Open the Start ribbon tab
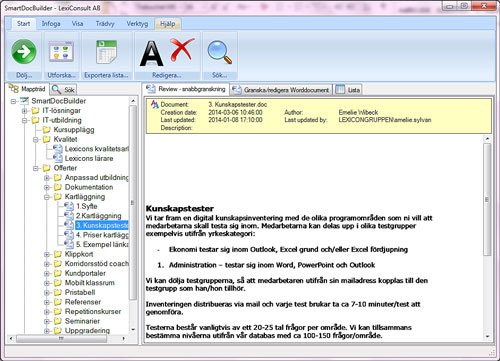The image size is (500, 361). (x=24, y=24)
